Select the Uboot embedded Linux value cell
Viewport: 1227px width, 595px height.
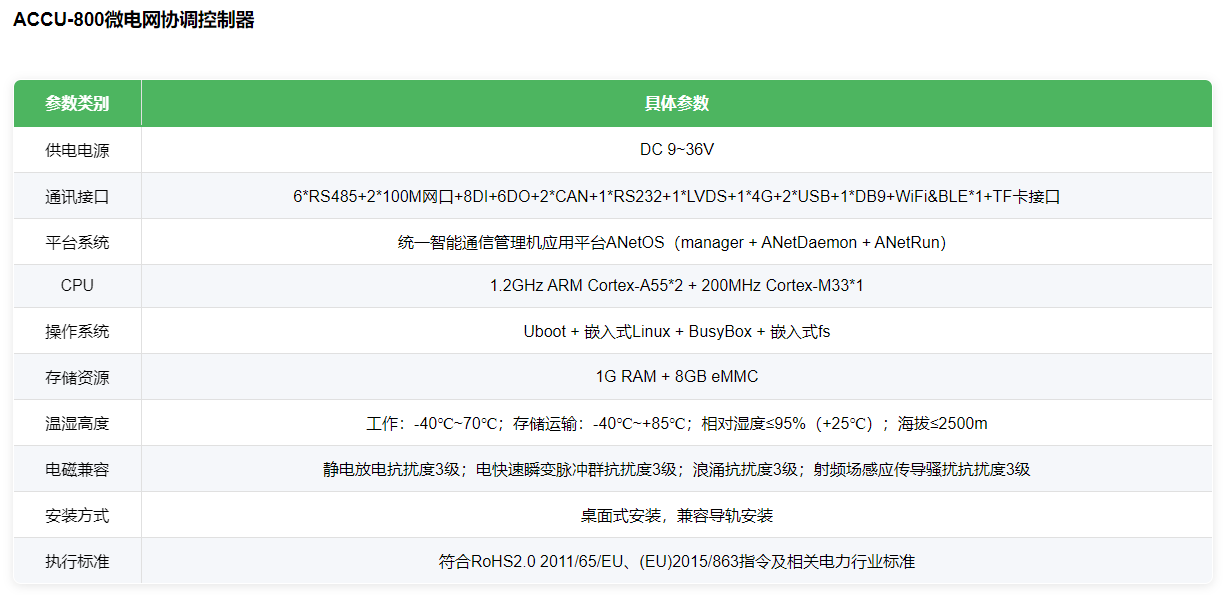[x=677, y=331]
